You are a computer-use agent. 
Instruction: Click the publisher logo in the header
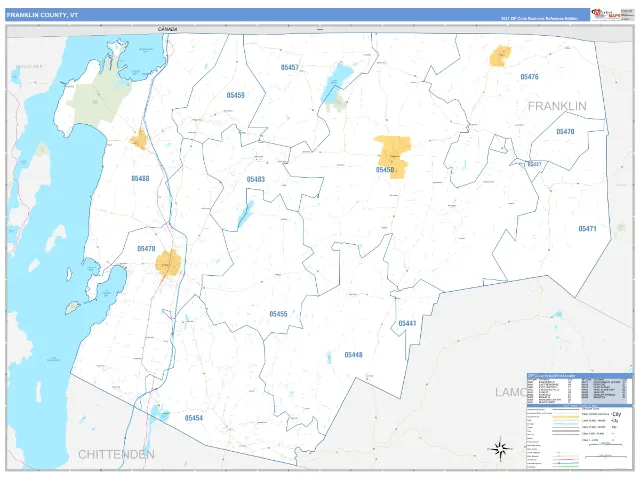click(x=606, y=14)
